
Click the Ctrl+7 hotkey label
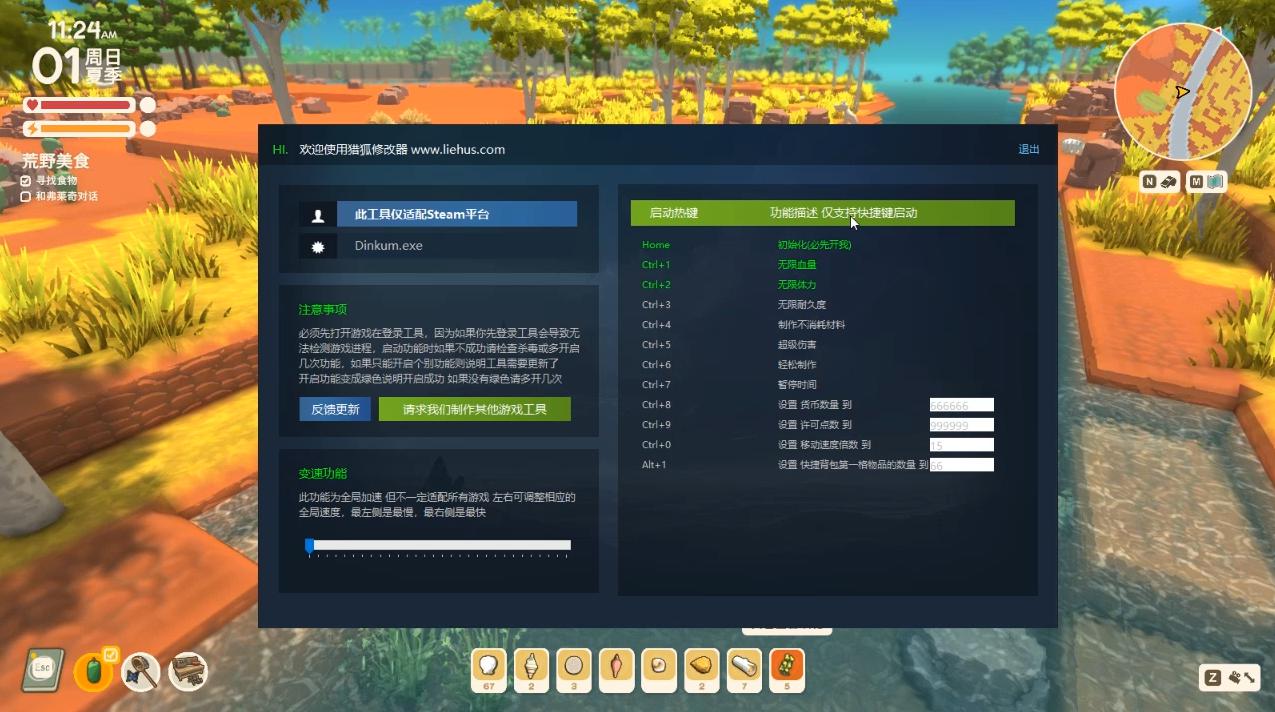tap(656, 385)
